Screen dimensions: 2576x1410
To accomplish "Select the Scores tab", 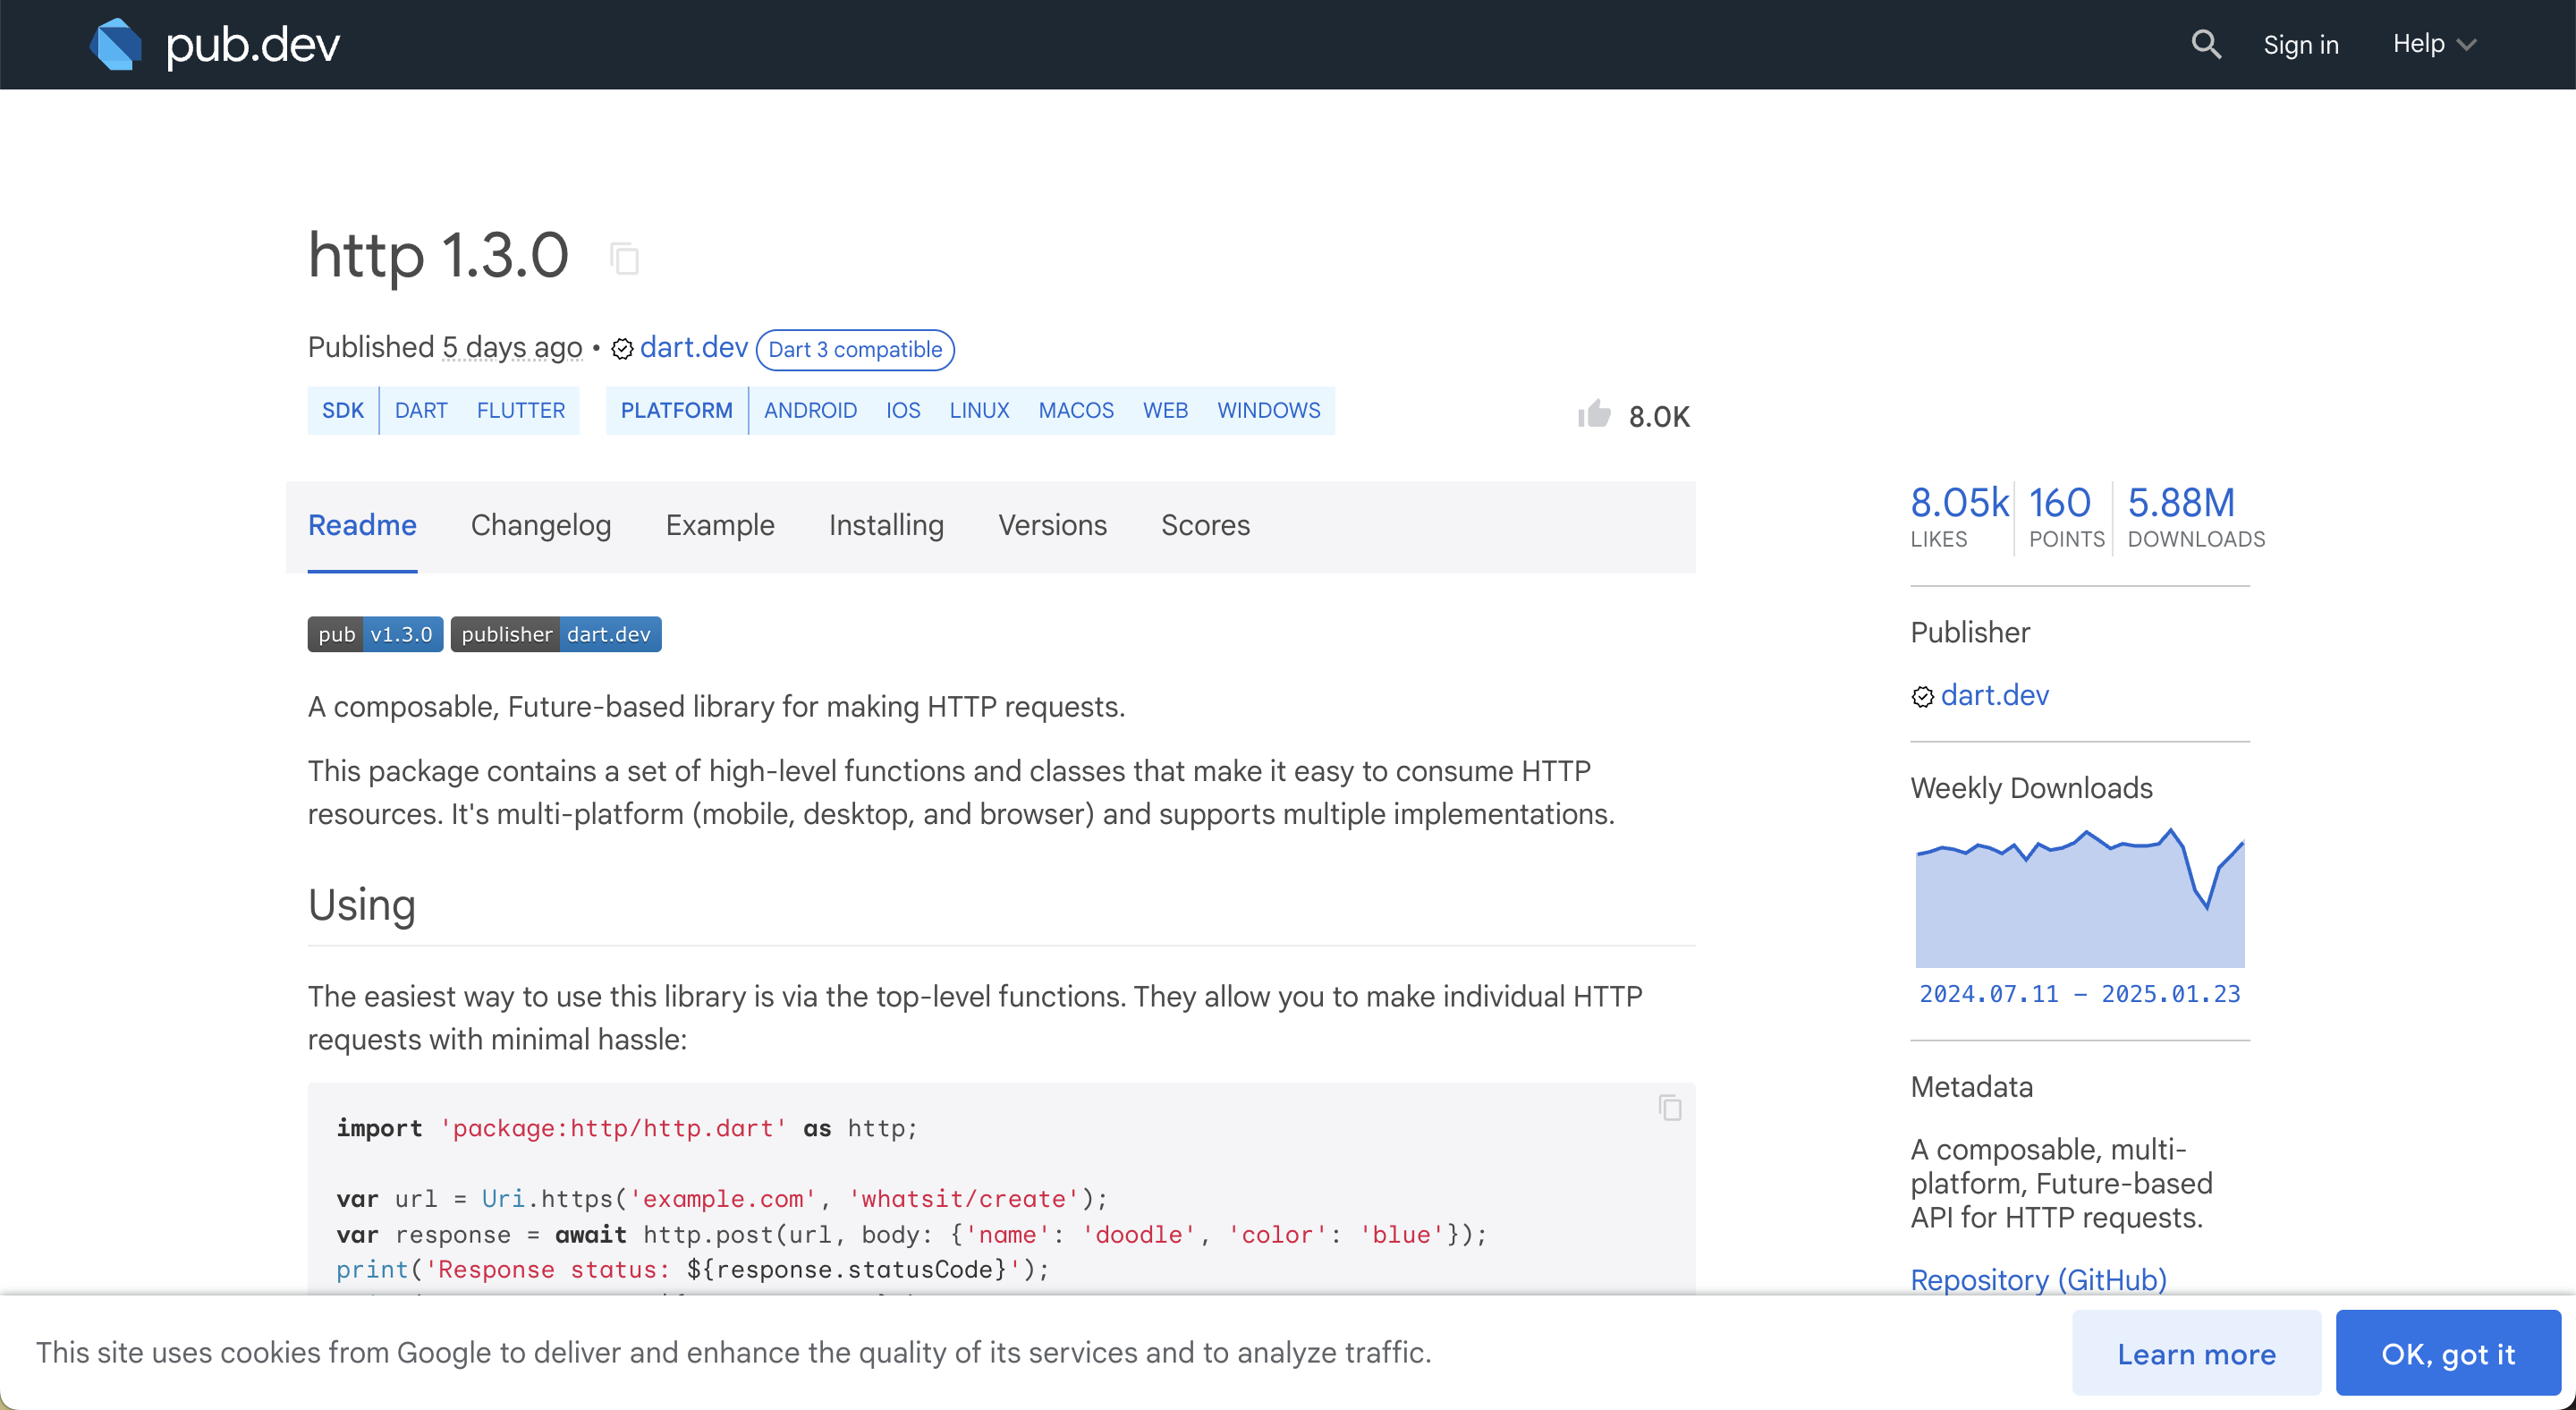I will pyautogui.click(x=1205, y=526).
